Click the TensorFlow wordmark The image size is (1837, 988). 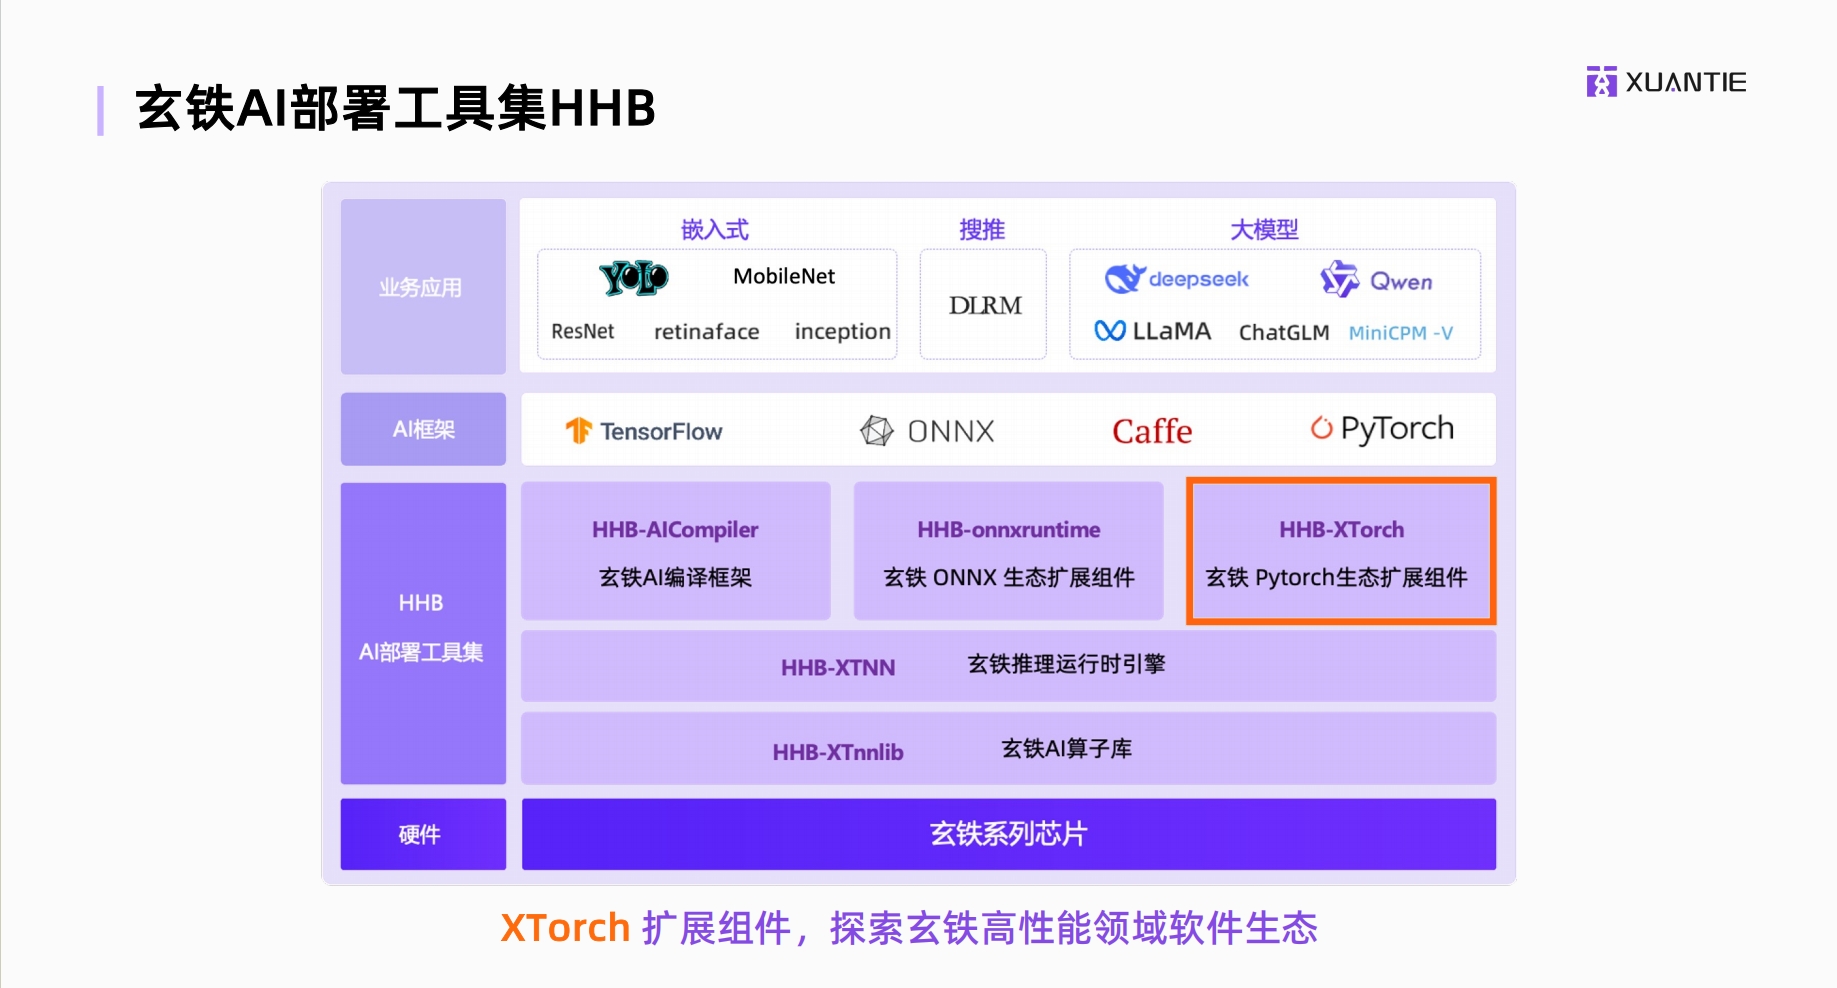[x=661, y=431]
